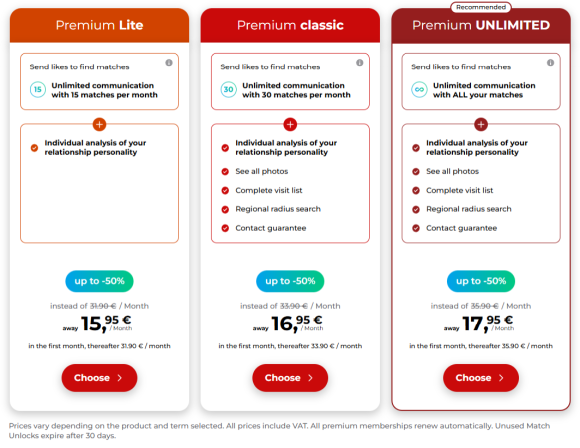Click info icon in Premium Lite box
The width and height of the screenshot is (580, 448).
169,63
